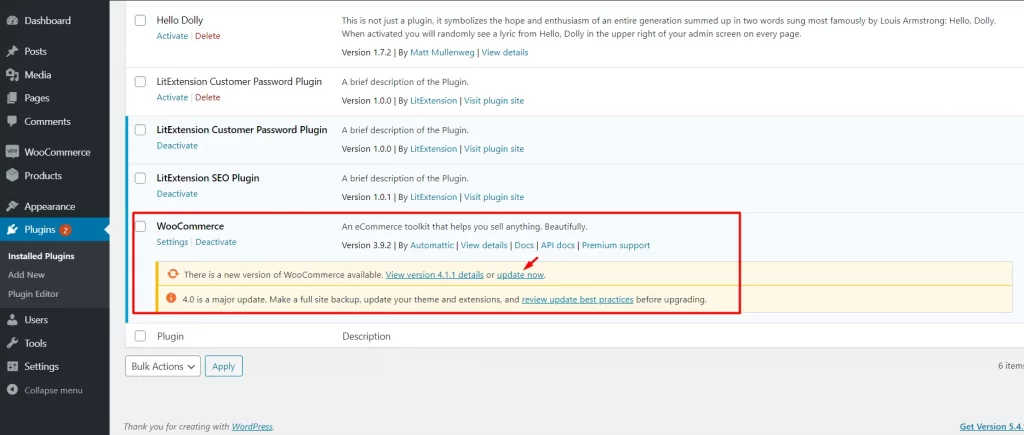Select Add New plugin submenu item
This screenshot has width=1024, height=435.
(26, 275)
